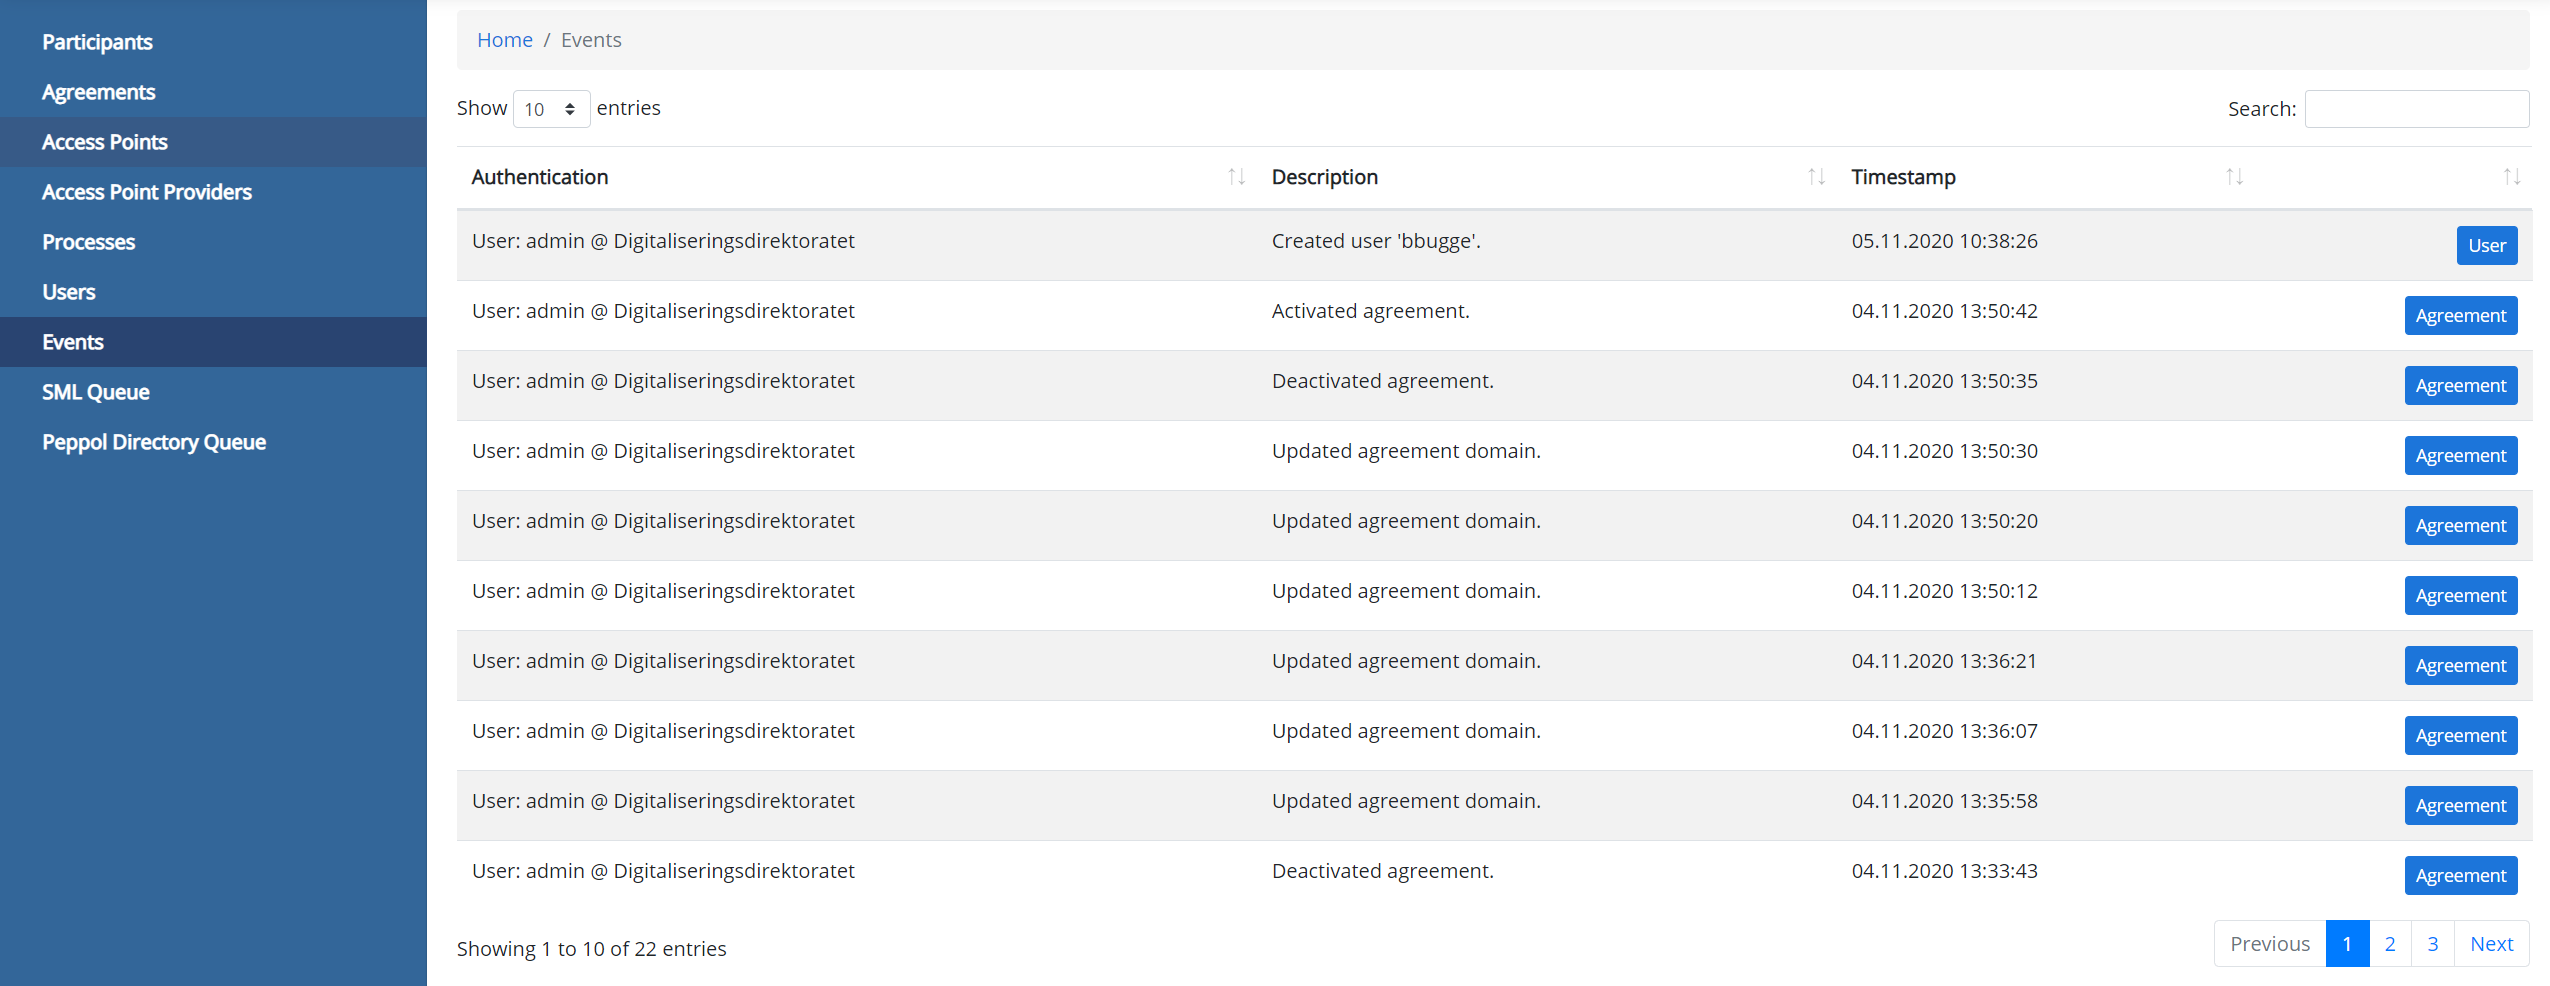Go to Agreements in the sidebar

98,92
